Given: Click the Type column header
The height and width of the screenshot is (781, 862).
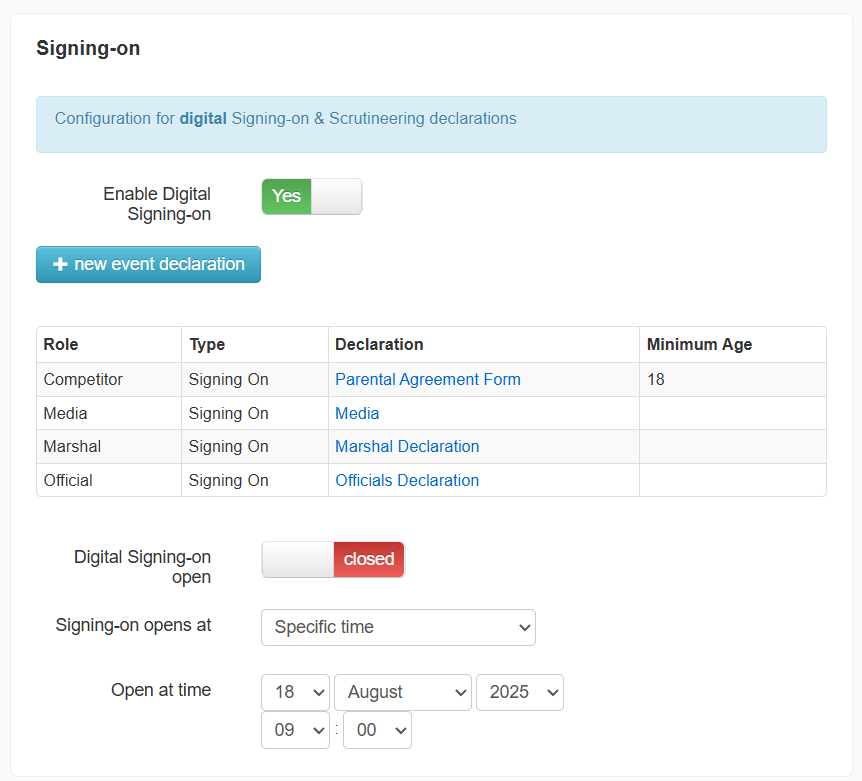Looking at the screenshot, I should 207,345.
